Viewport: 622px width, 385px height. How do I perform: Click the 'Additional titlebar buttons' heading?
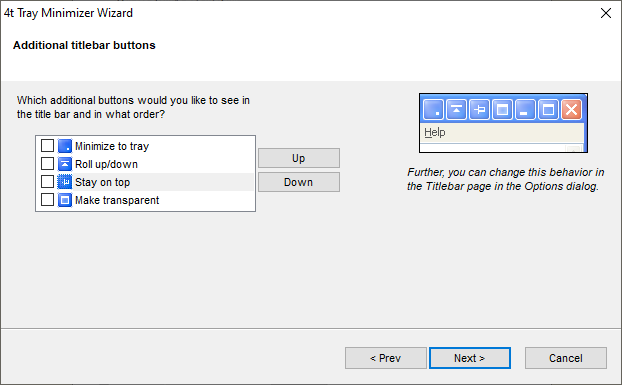coord(84,45)
